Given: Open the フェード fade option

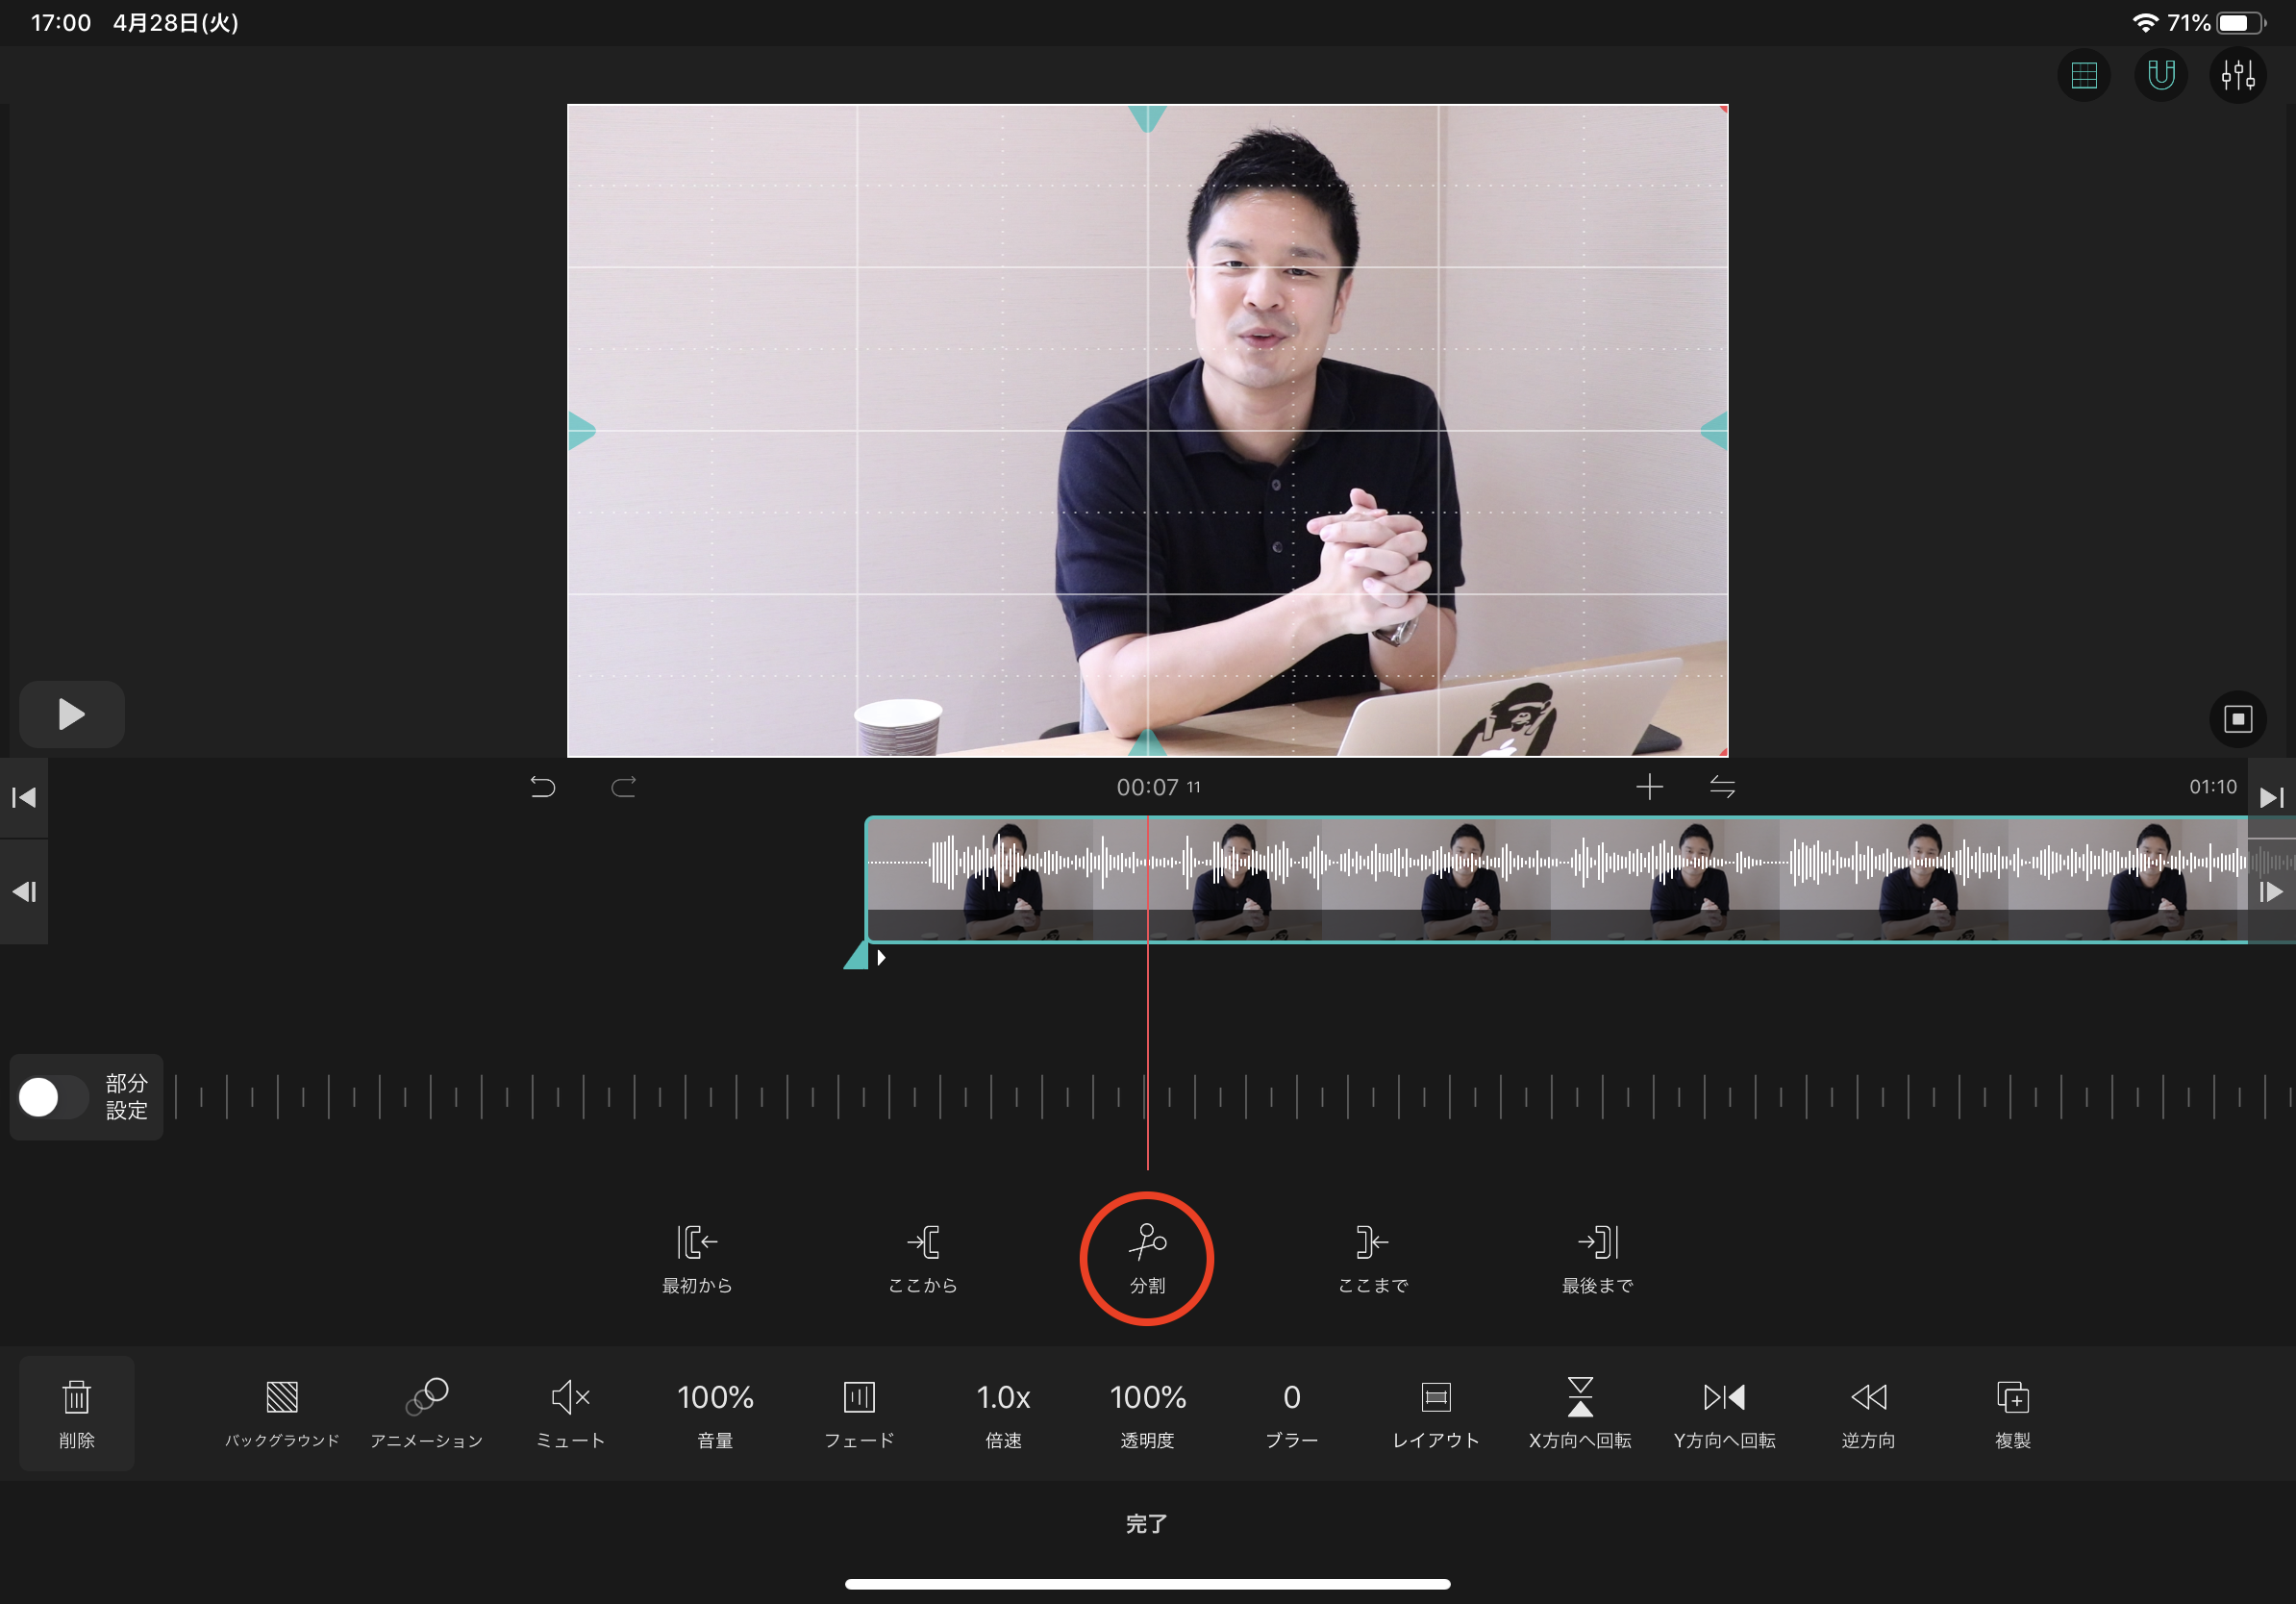Looking at the screenshot, I should click(x=859, y=1413).
